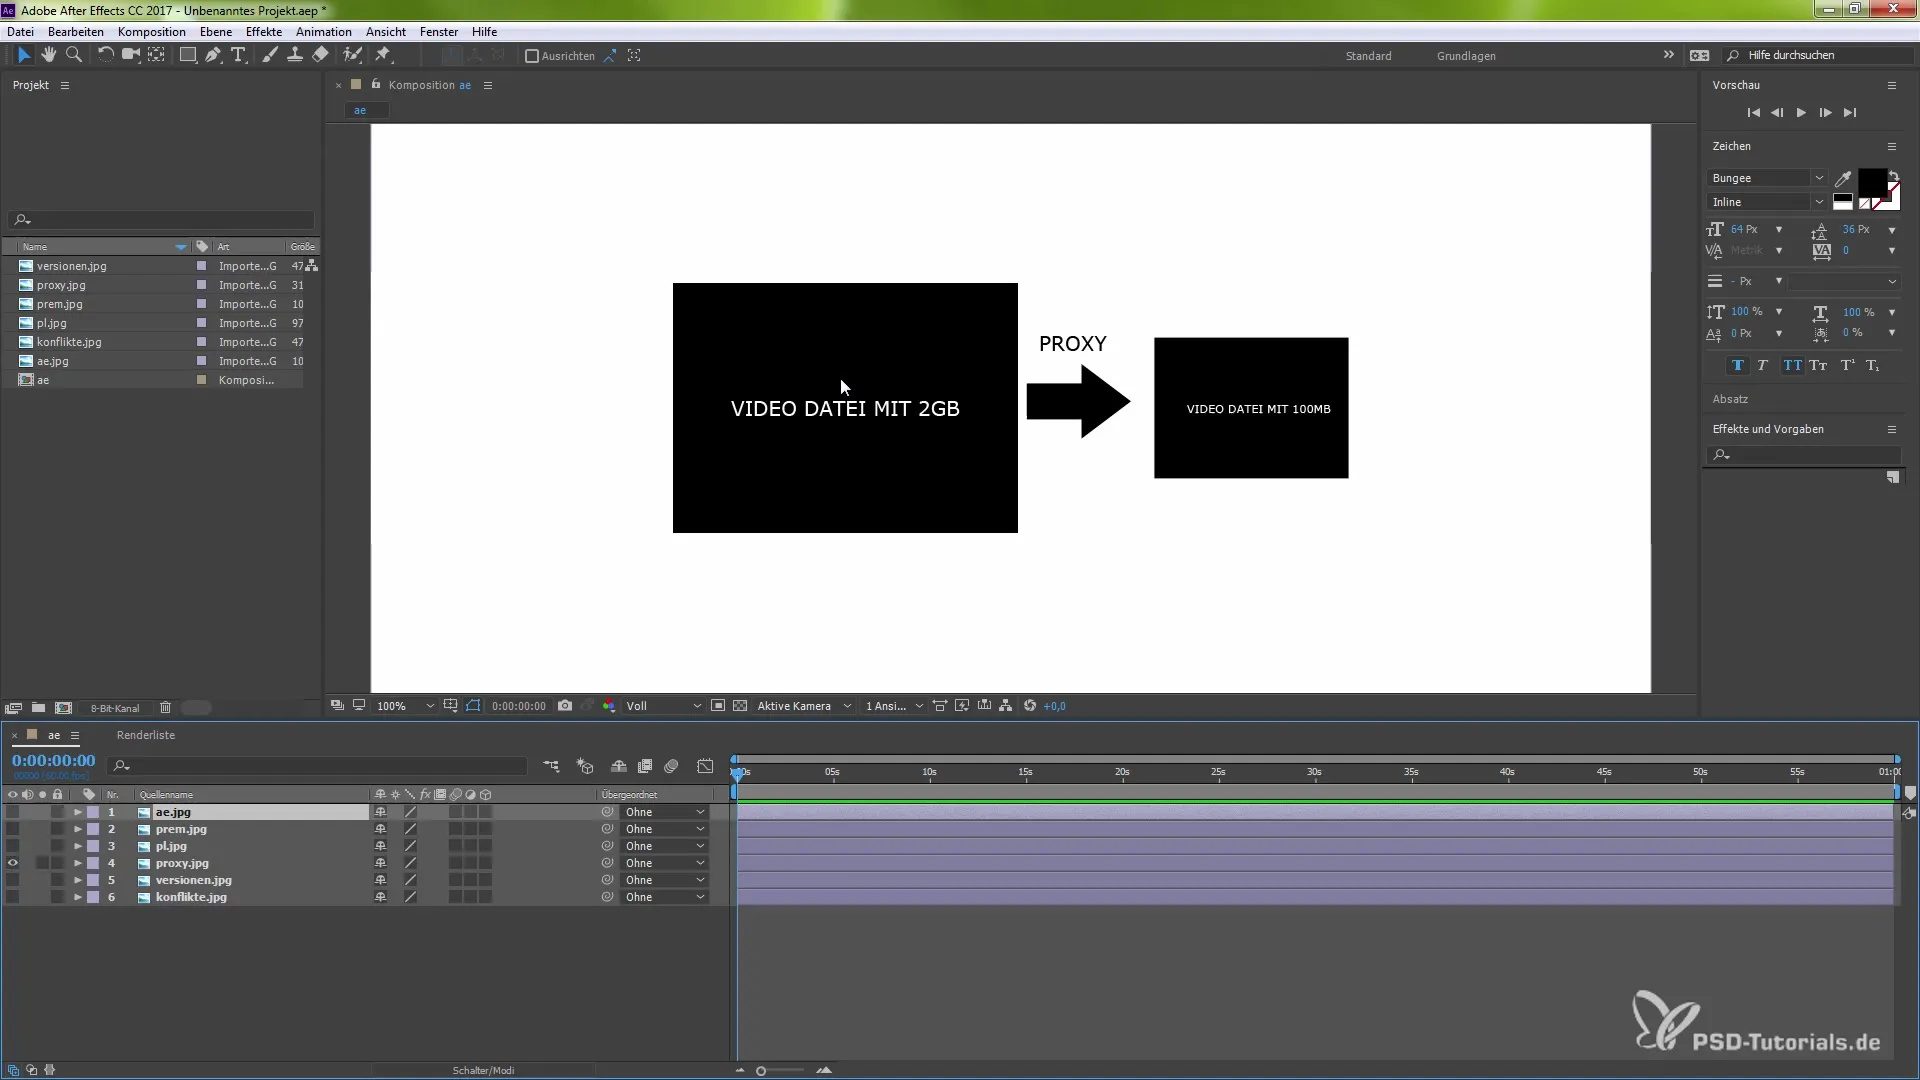Click the region of interest icon in viewer
The width and height of the screenshot is (1920, 1080).
click(x=718, y=706)
